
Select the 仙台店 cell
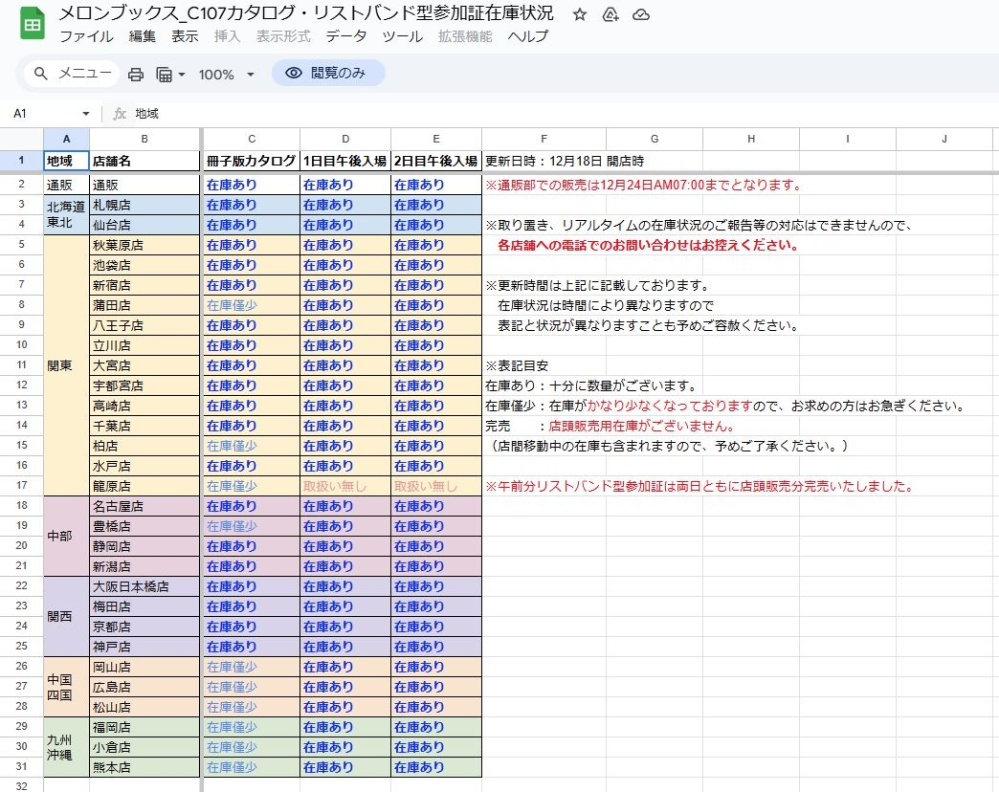145,225
